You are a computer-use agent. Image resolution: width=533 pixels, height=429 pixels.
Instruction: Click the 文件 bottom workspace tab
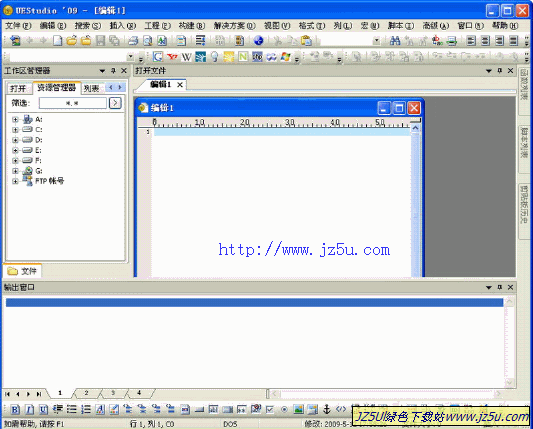(x=22, y=271)
